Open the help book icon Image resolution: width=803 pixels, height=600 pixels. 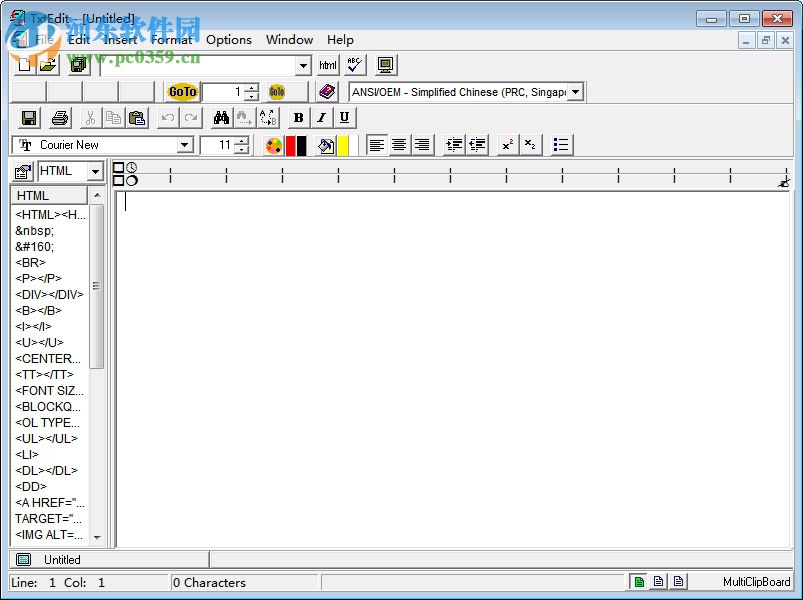(x=326, y=91)
